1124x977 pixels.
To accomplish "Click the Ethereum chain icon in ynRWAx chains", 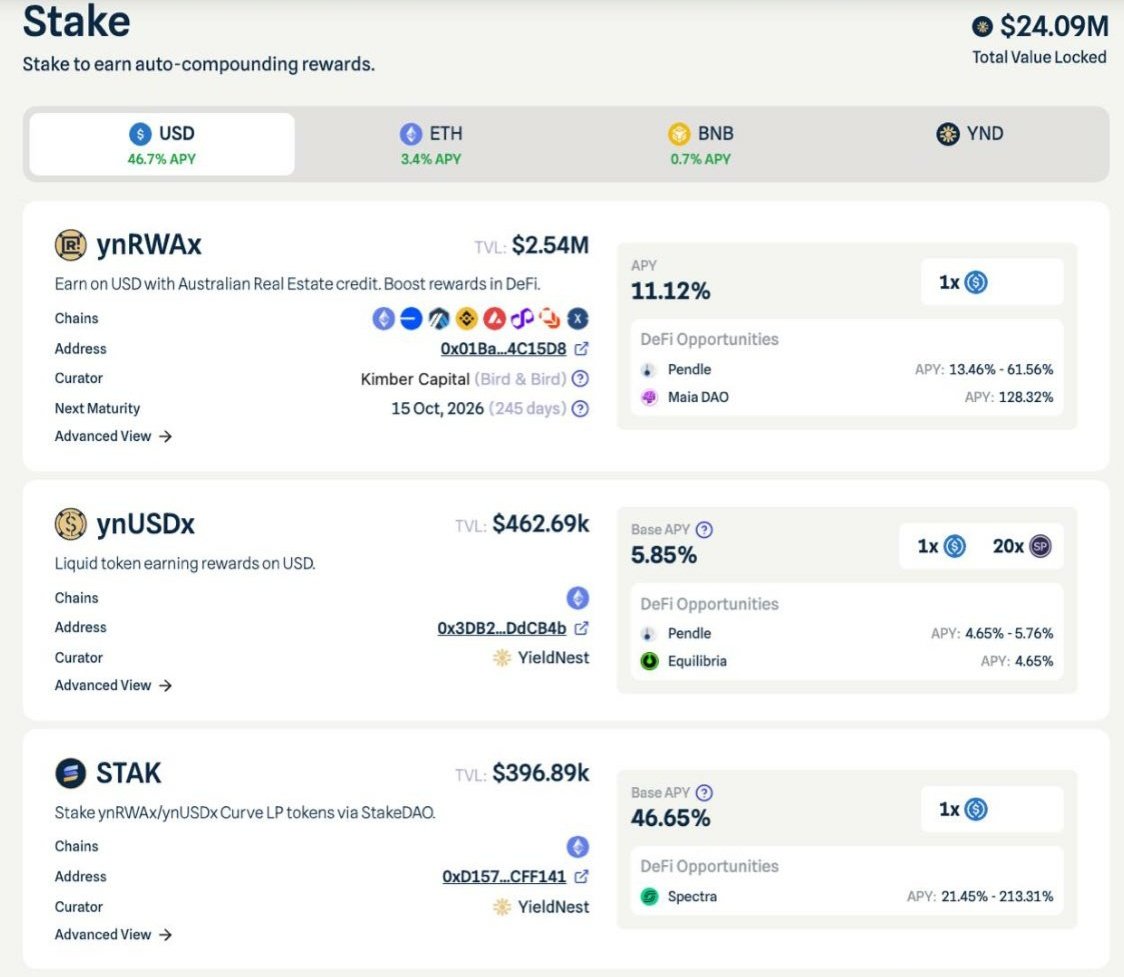I will (384, 318).
